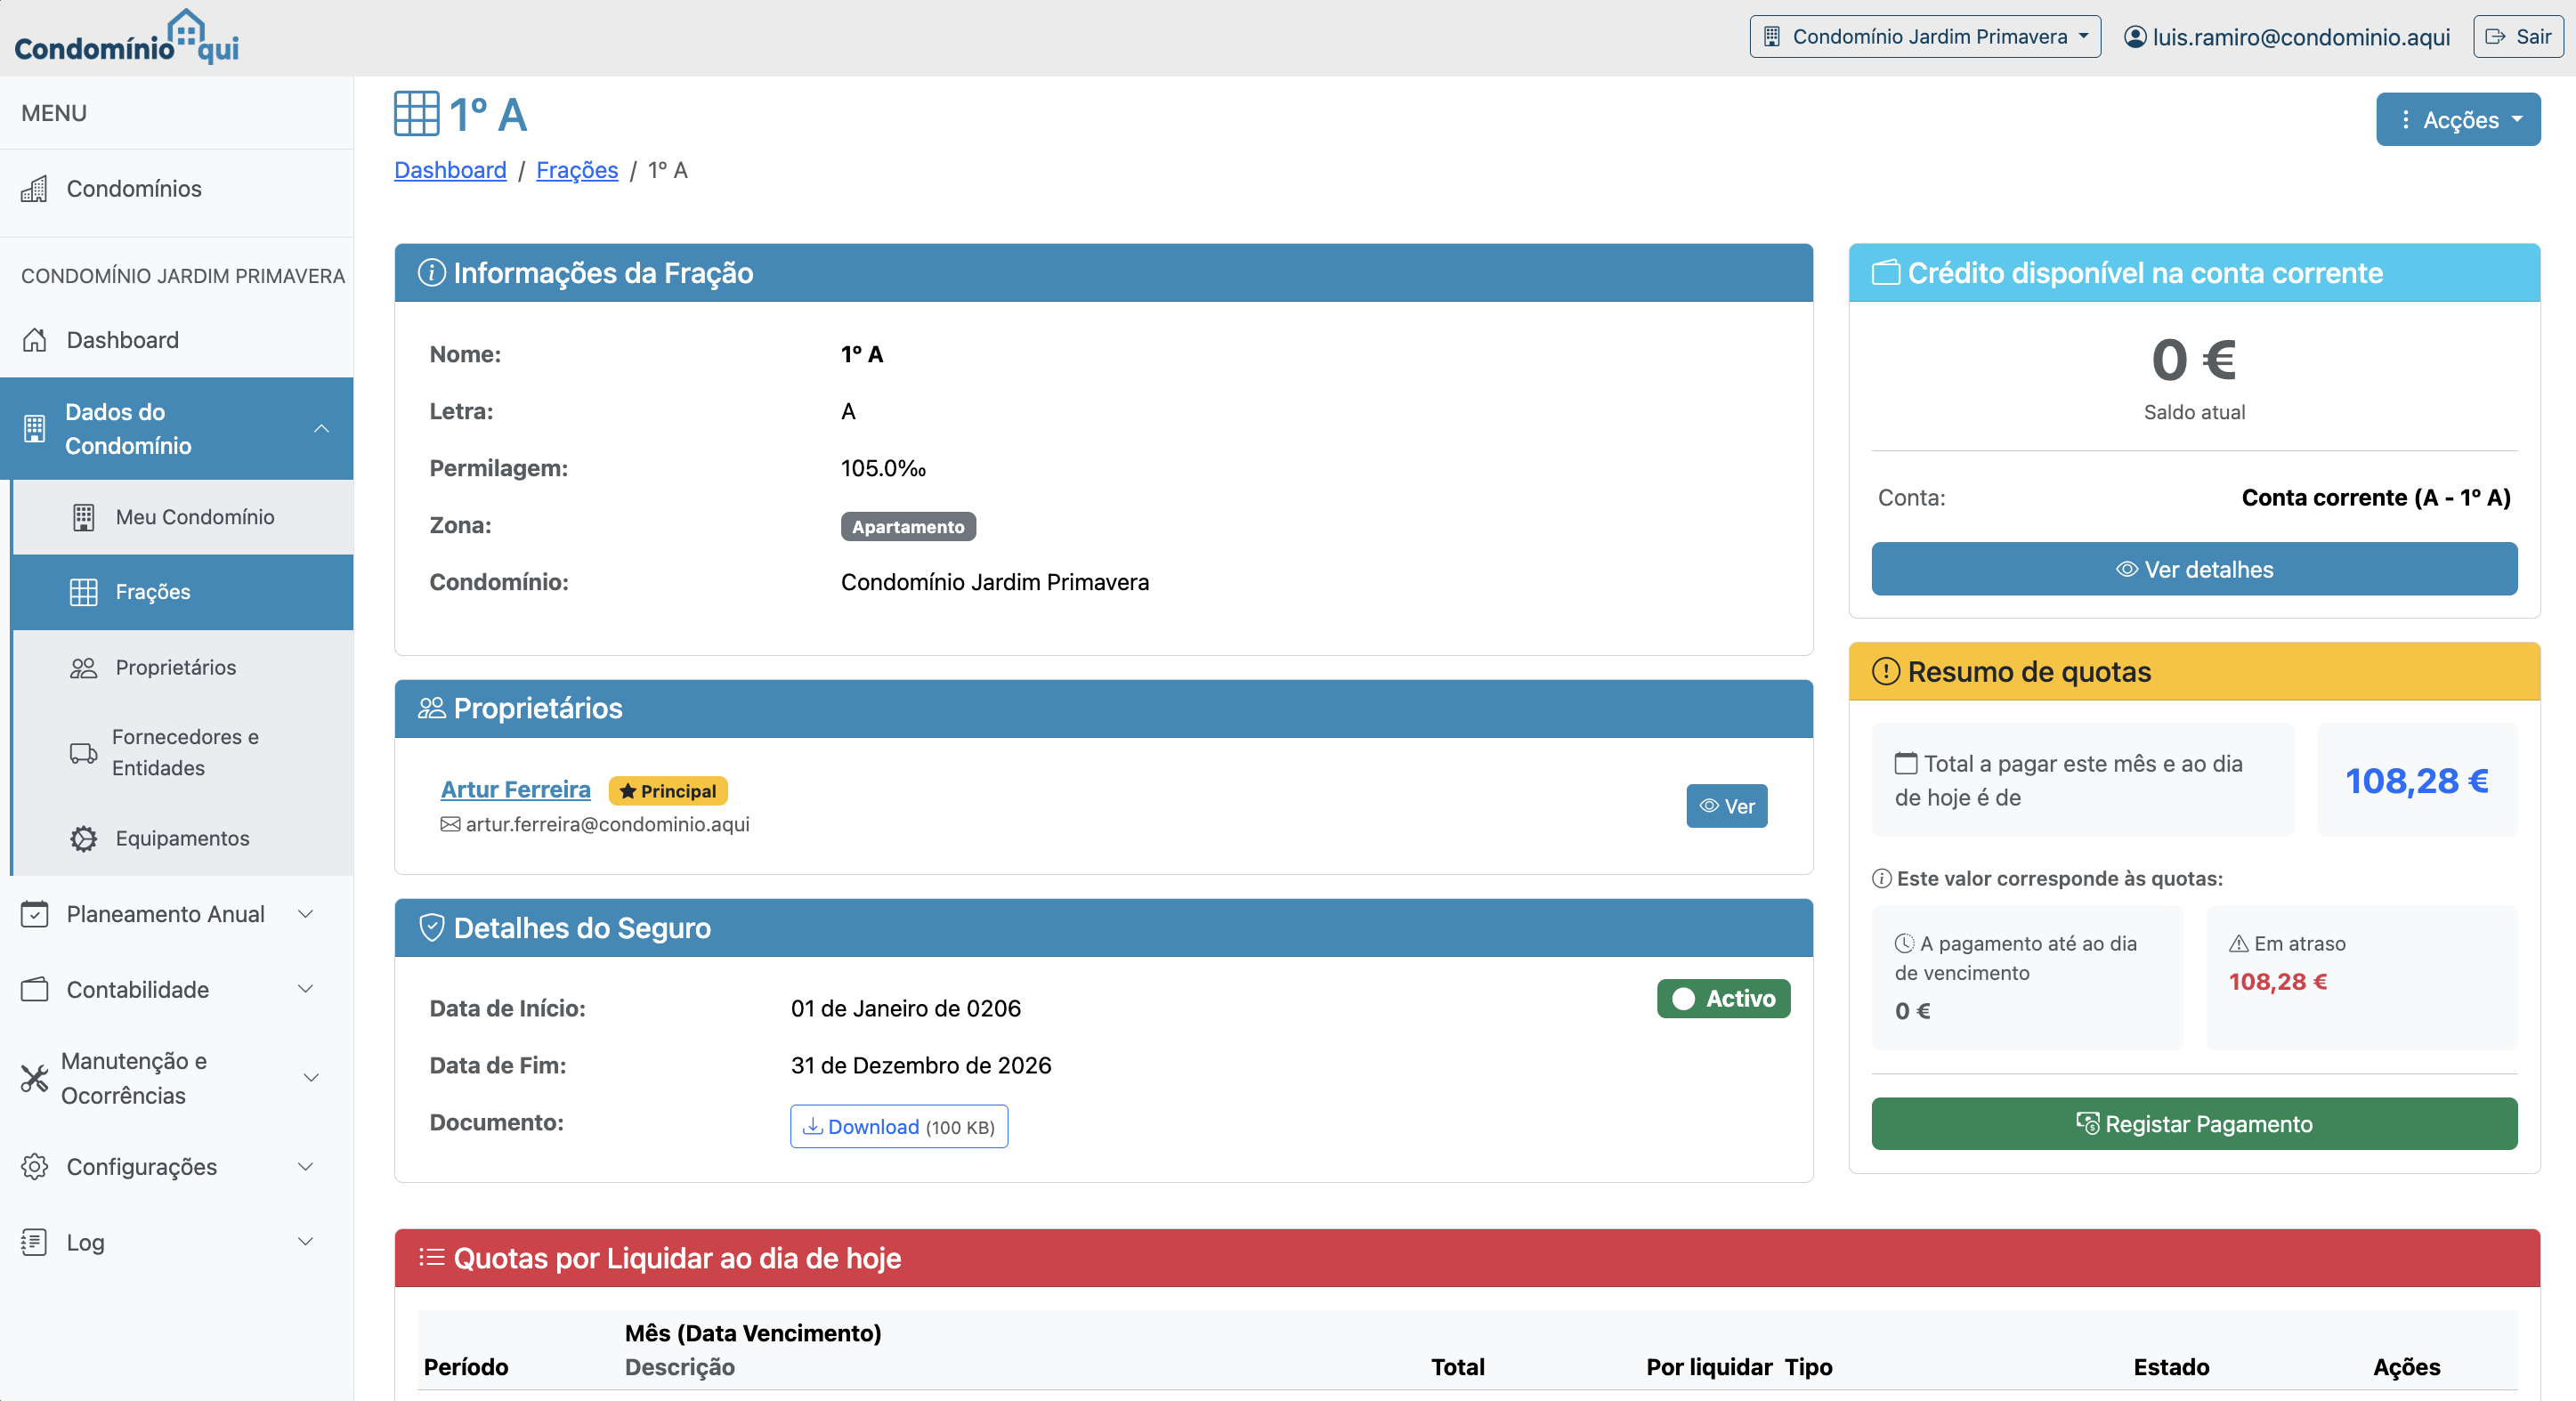Select Frações in the submenu

pyautogui.click(x=183, y=592)
